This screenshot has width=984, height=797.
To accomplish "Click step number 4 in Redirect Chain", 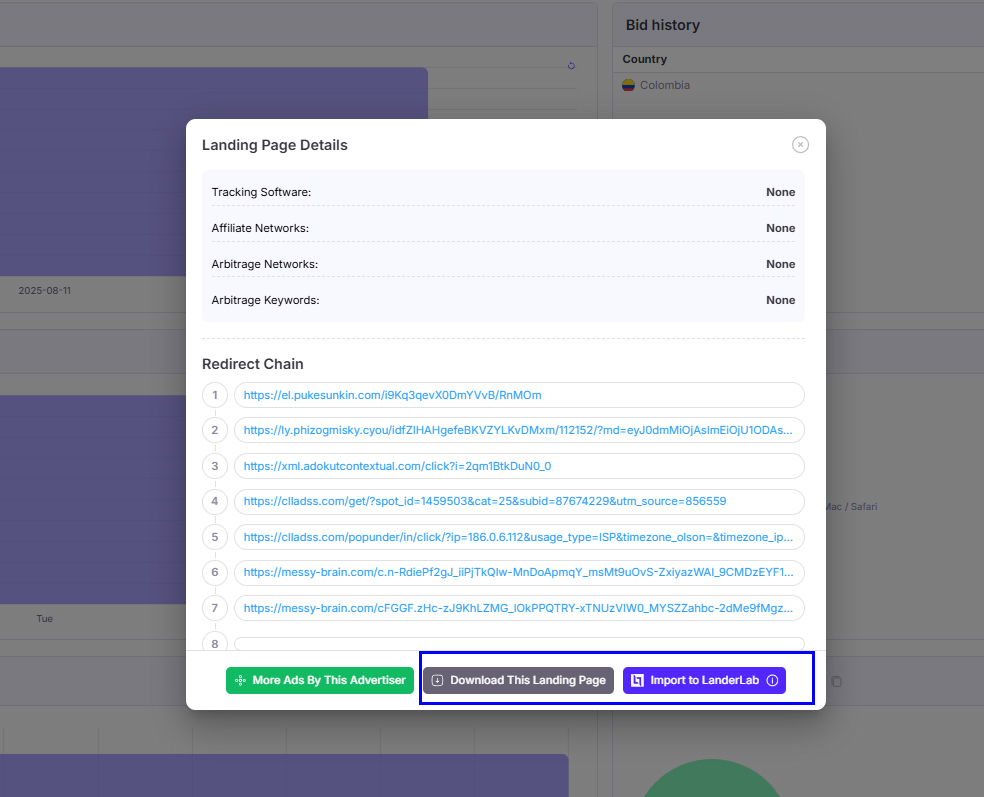I will [215, 501].
